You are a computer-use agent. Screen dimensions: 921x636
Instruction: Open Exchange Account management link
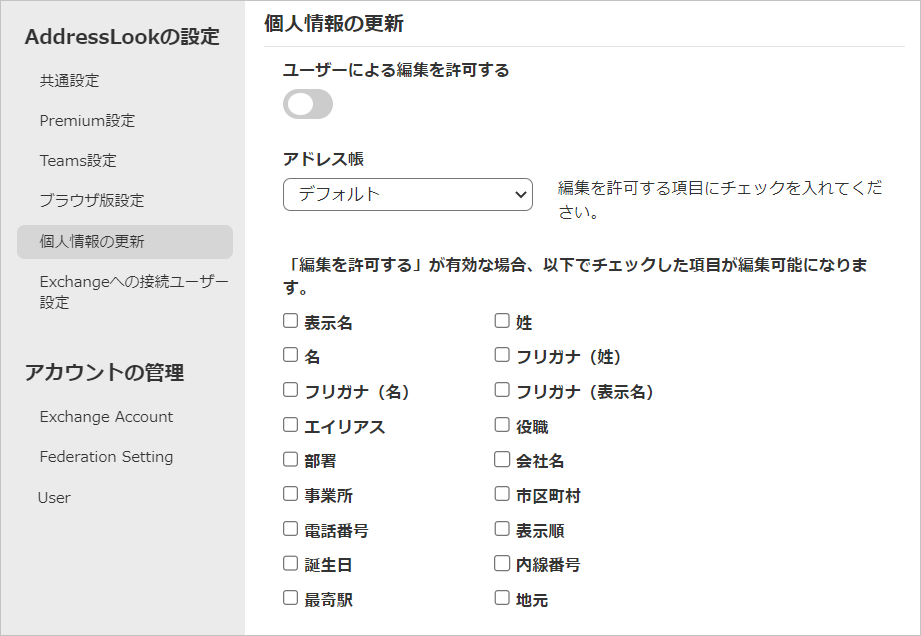coord(106,416)
